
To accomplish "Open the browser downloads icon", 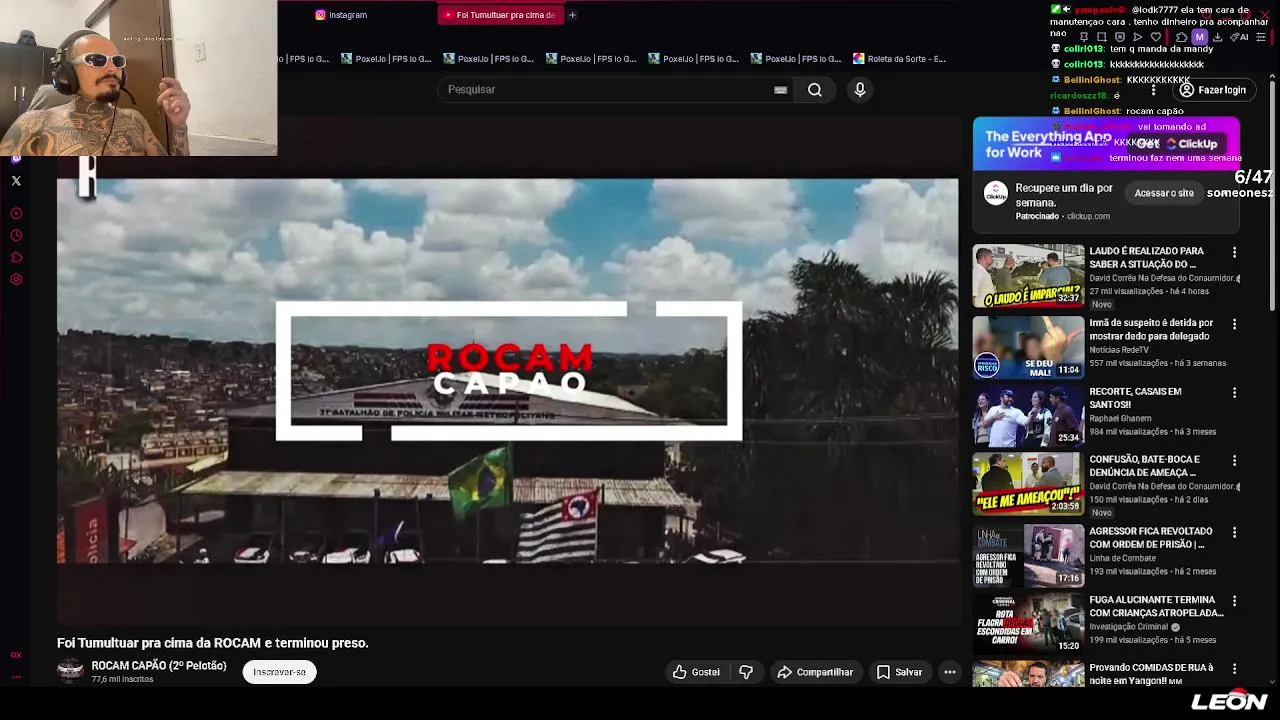I will [x=1217, y=37].
